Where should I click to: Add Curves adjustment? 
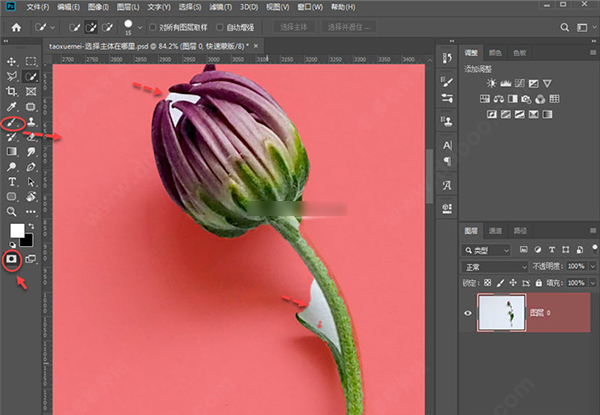coord(520,83)
